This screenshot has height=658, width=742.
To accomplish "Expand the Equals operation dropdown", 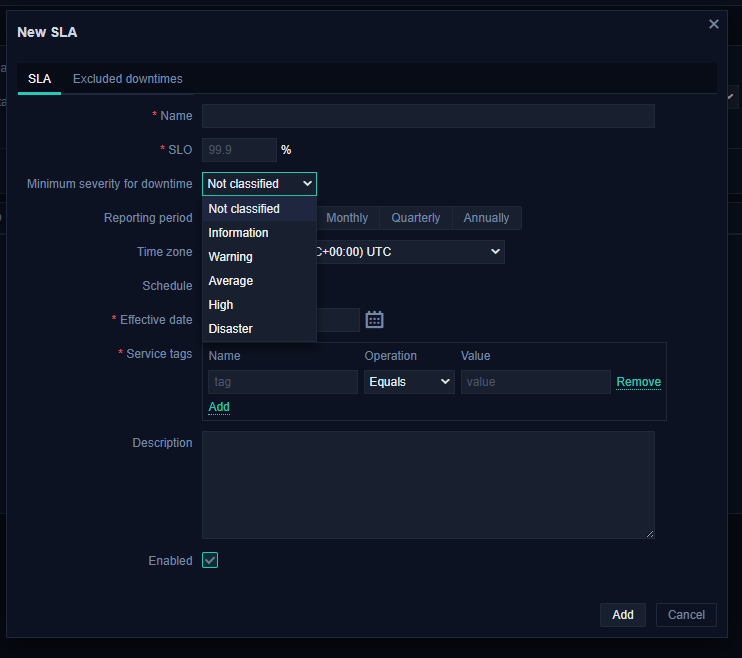I will click(409, 382).
